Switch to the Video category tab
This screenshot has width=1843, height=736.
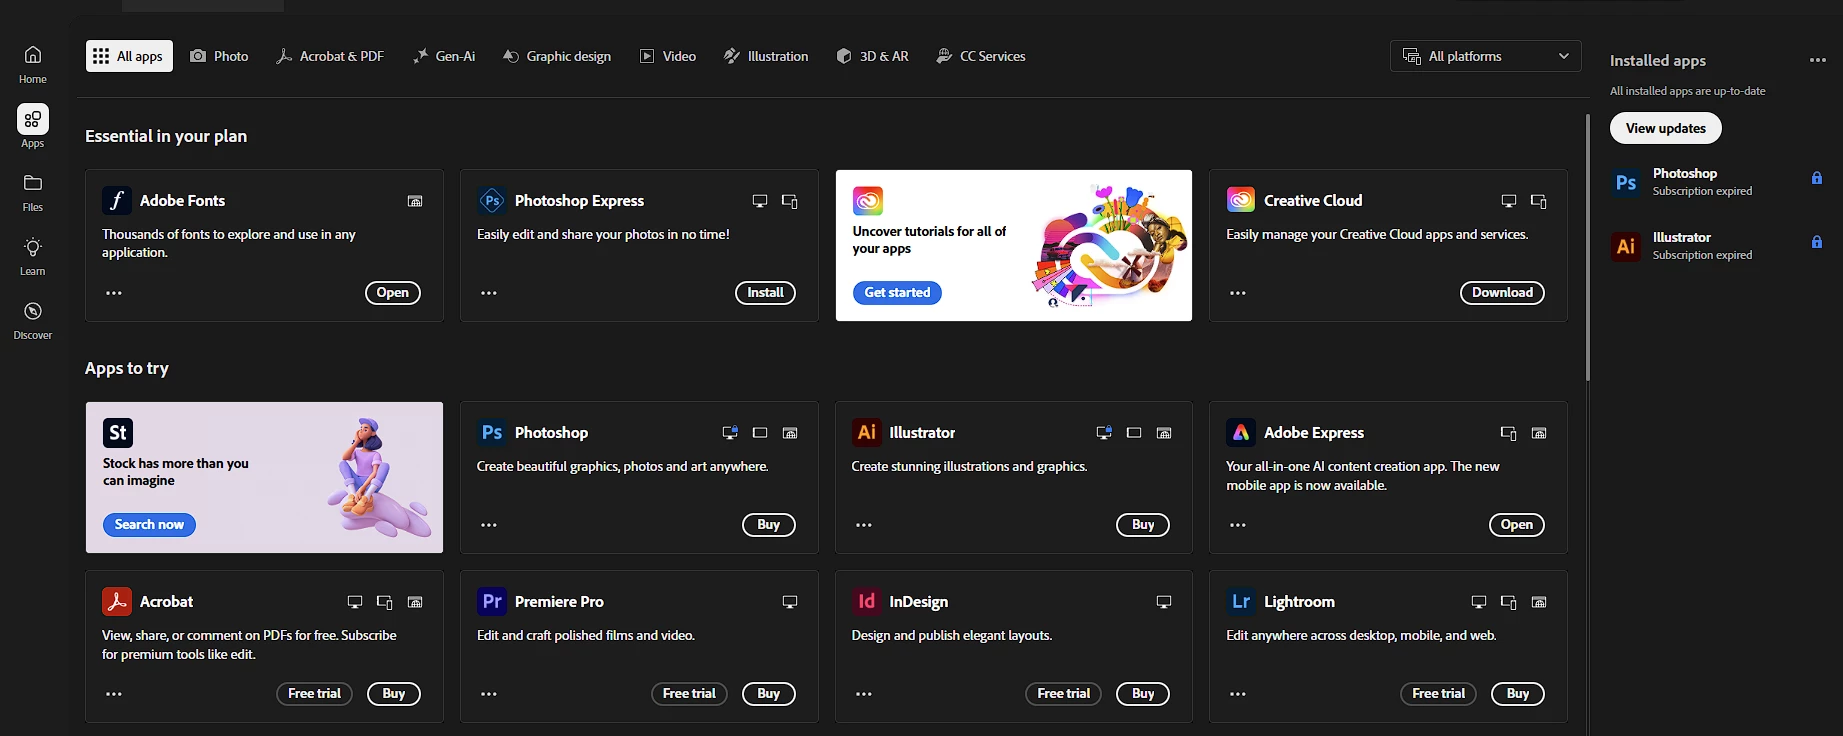point(668,56)
